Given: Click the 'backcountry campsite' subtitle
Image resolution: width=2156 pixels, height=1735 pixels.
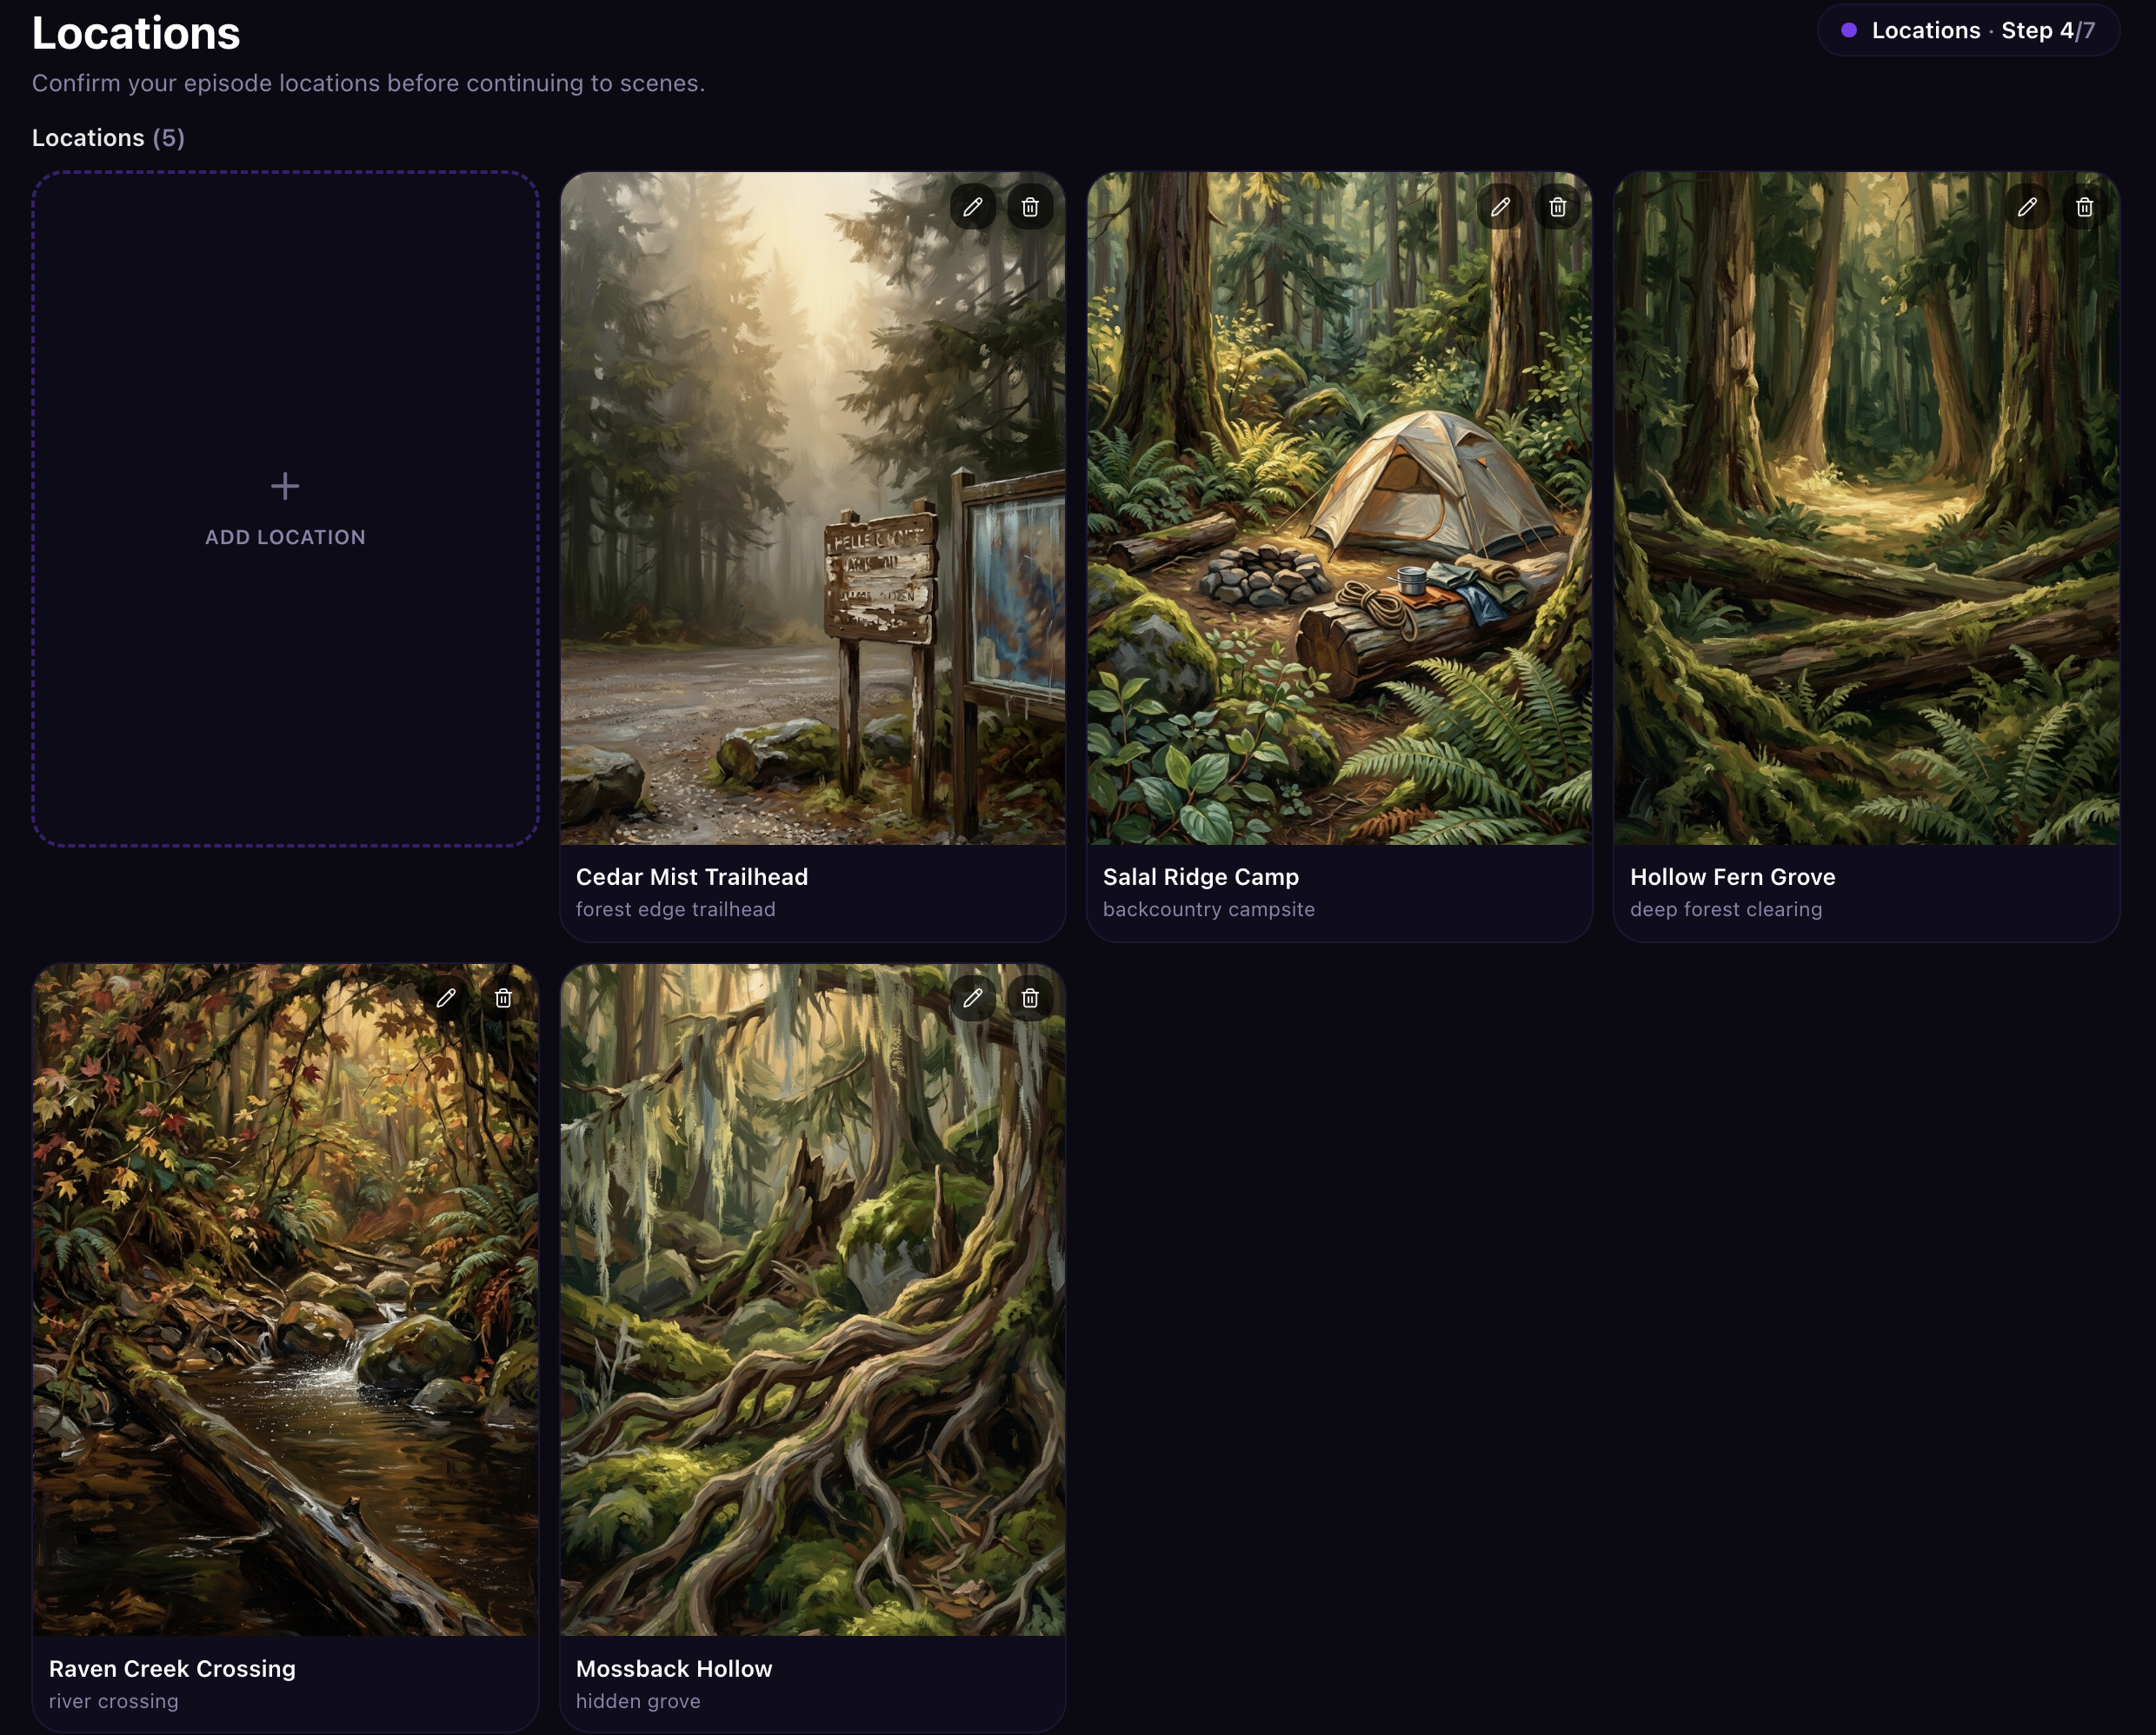Looking at the screenshot, I should [1209, 909].
